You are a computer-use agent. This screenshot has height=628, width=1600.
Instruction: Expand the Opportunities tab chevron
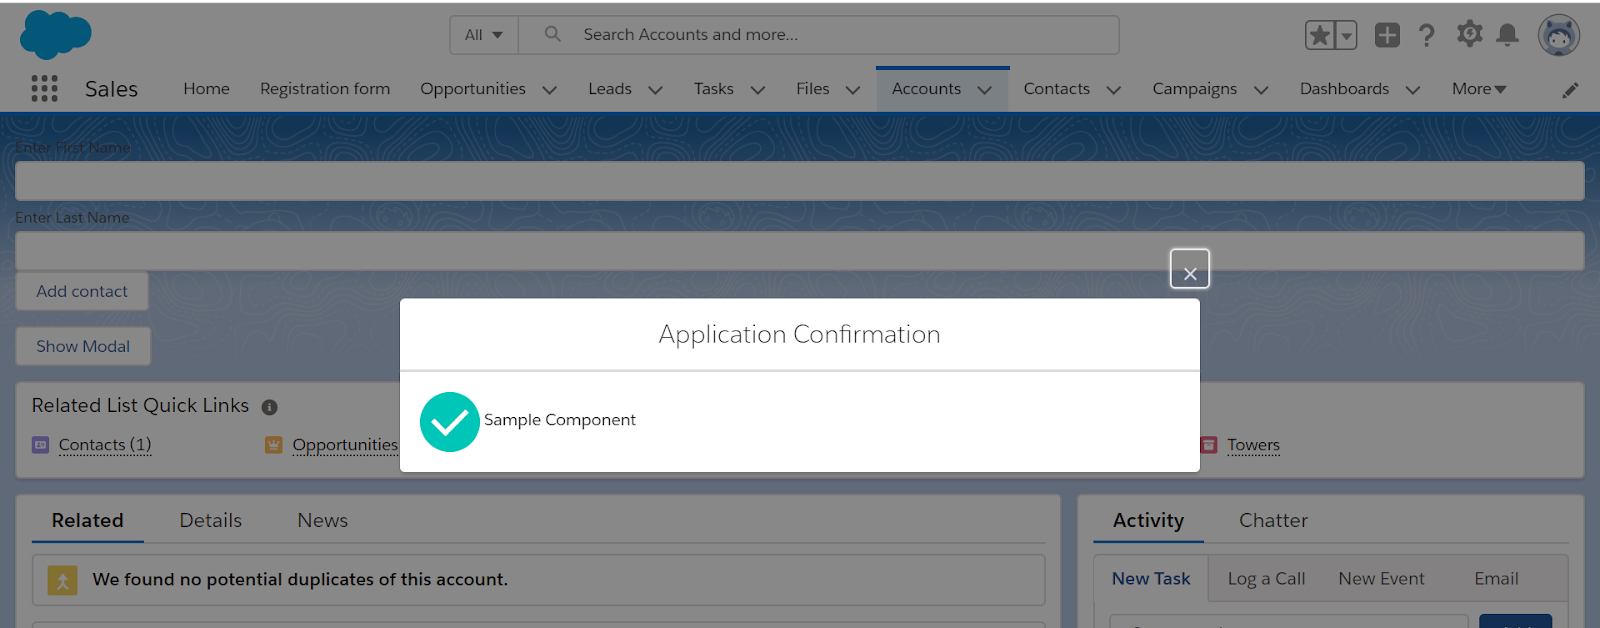point(549,90)
